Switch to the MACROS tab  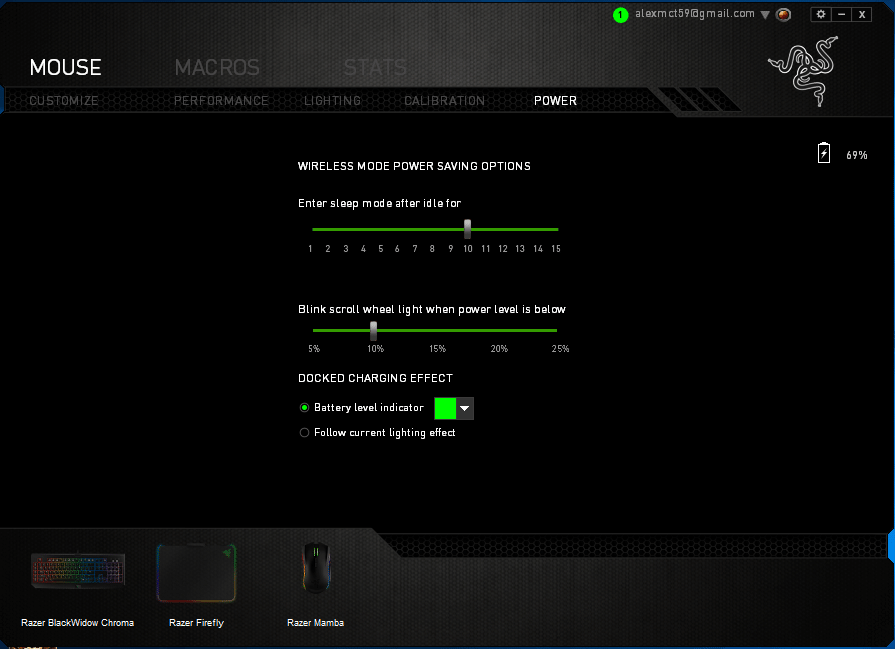tap(217, 67)
